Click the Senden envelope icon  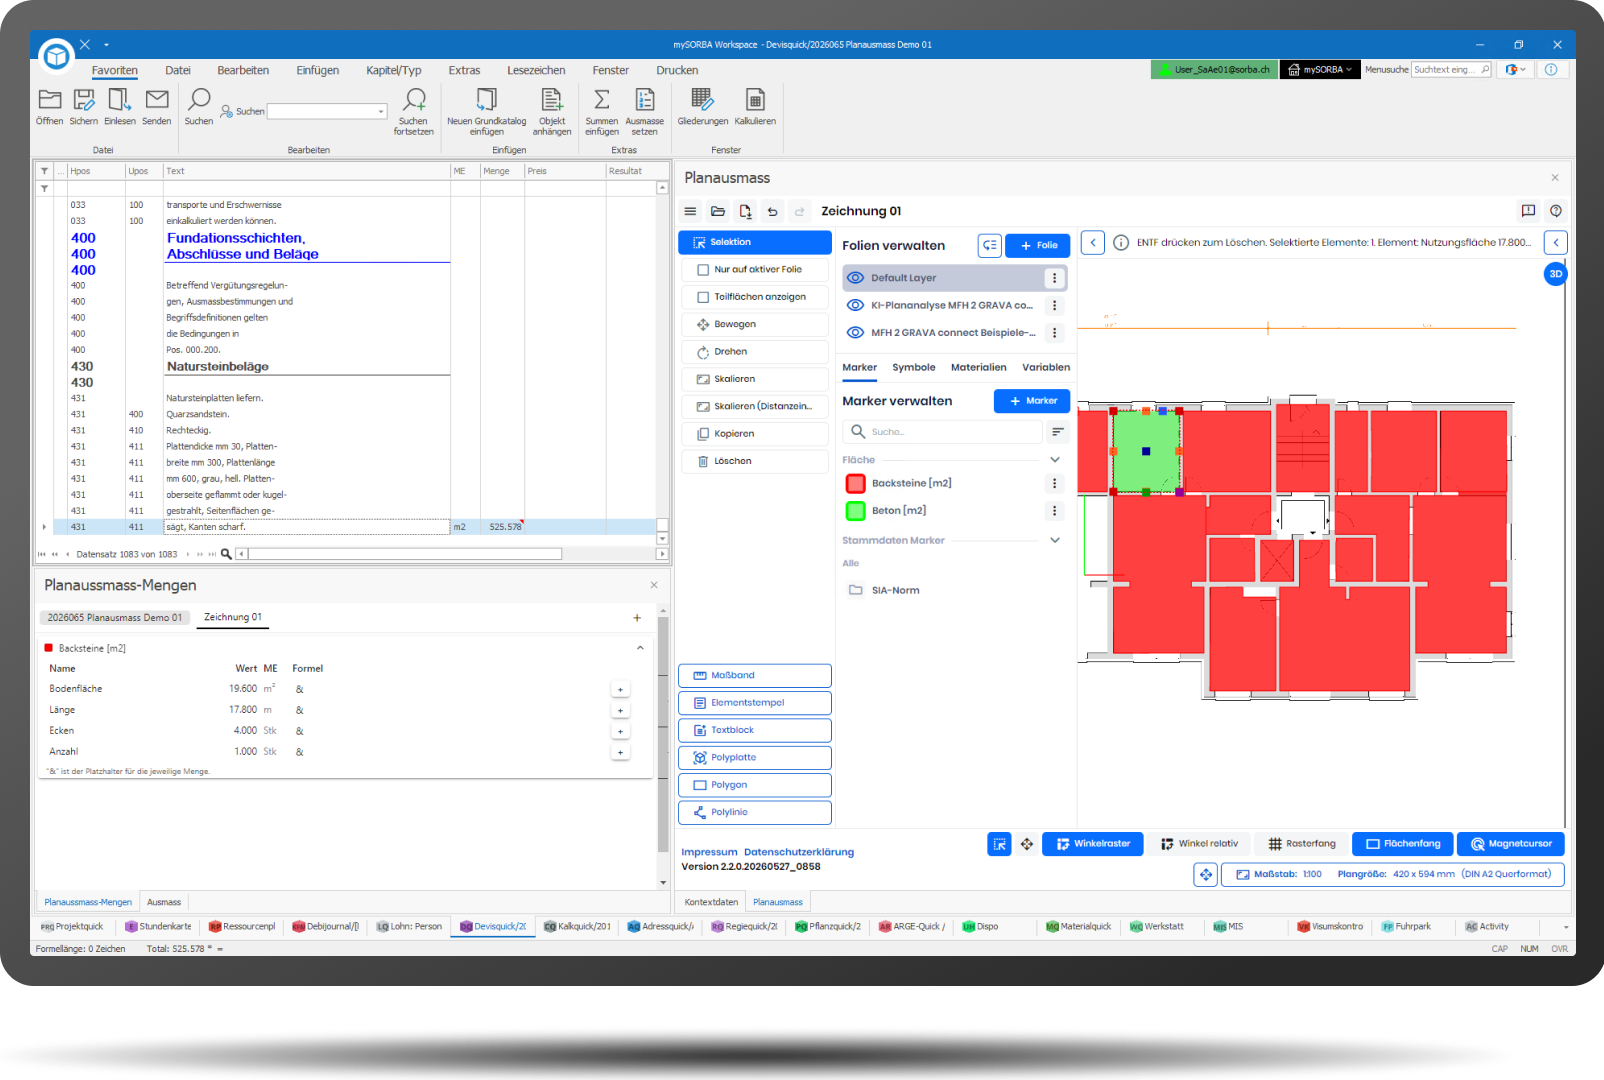pos(157,100)
